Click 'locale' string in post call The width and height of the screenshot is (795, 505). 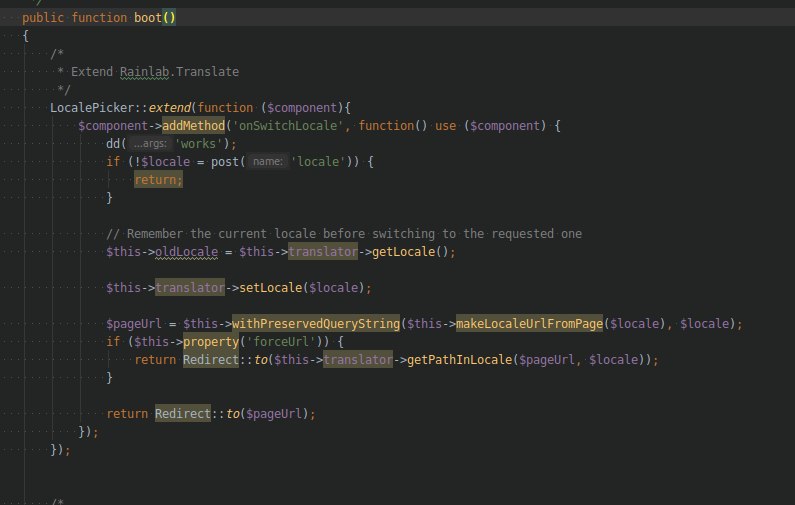click(318, 162)
